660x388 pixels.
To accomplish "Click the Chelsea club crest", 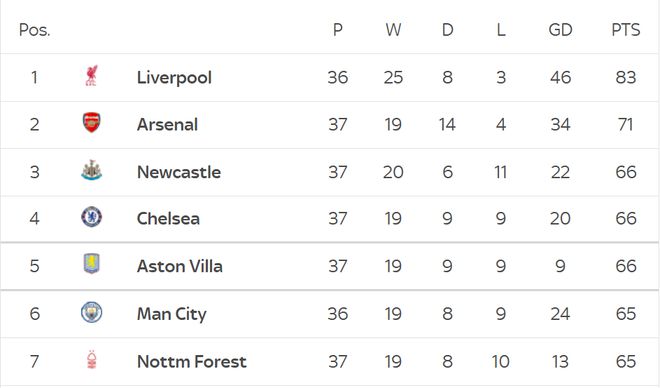I will [91, 217].
